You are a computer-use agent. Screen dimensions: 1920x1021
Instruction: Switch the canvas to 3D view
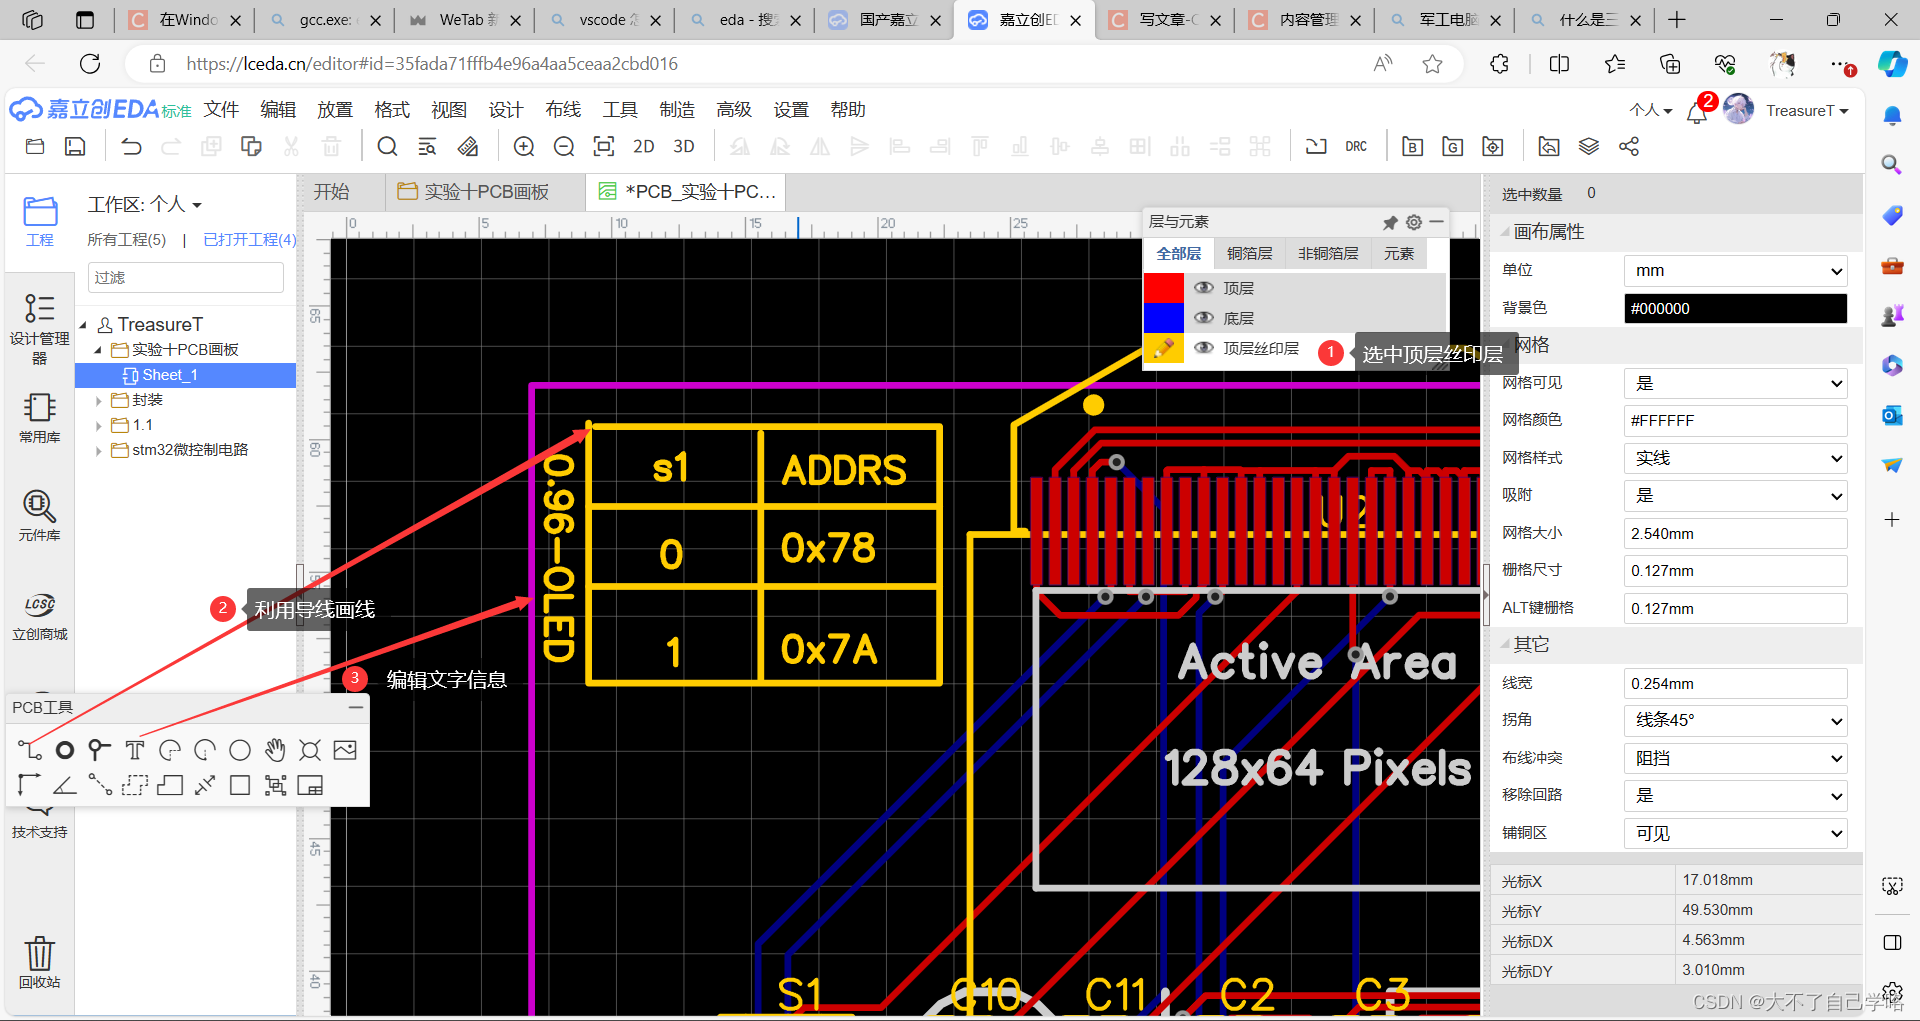coord(683,146)
